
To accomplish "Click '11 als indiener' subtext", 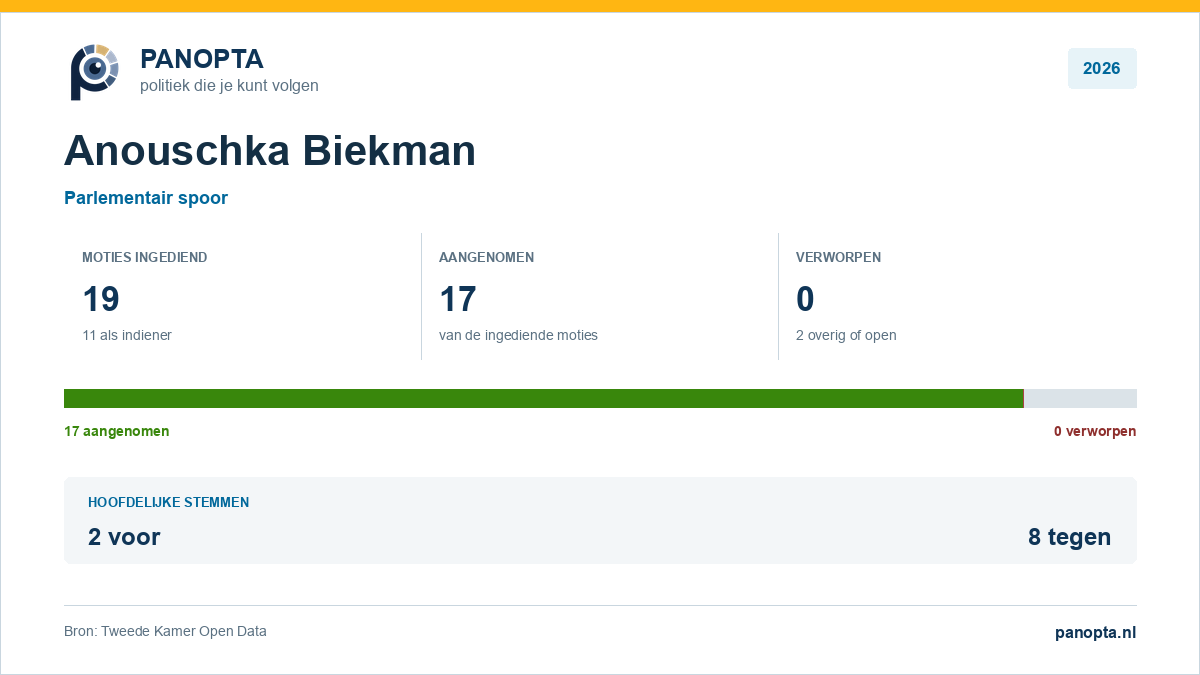I will click(x=127, y=335).
